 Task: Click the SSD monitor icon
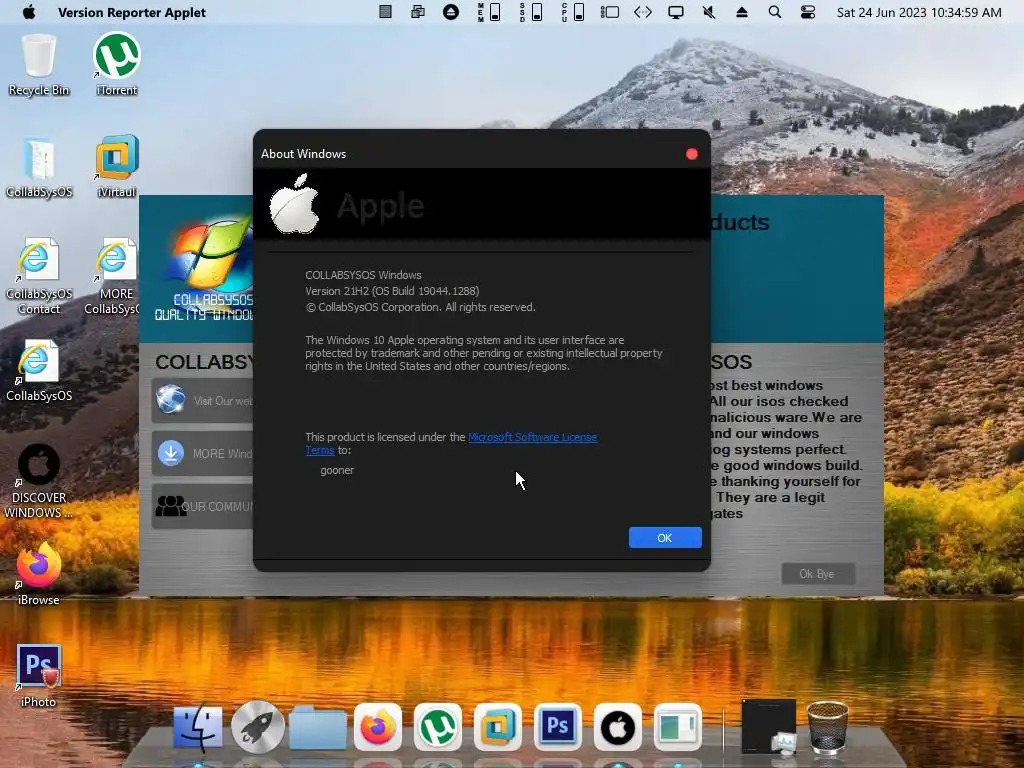531,12
